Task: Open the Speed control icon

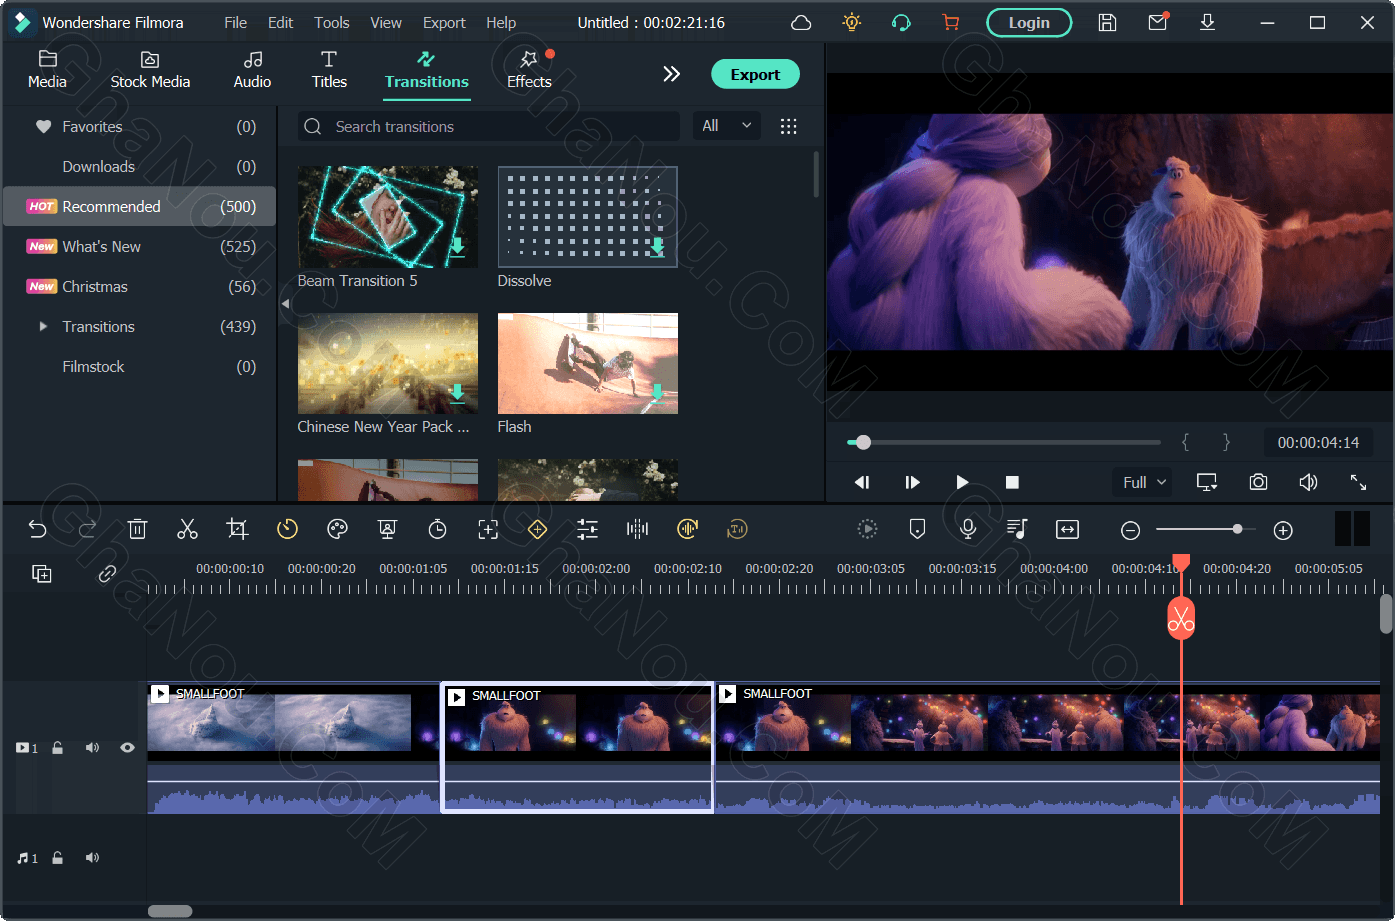Action: (x=287, y=530)
